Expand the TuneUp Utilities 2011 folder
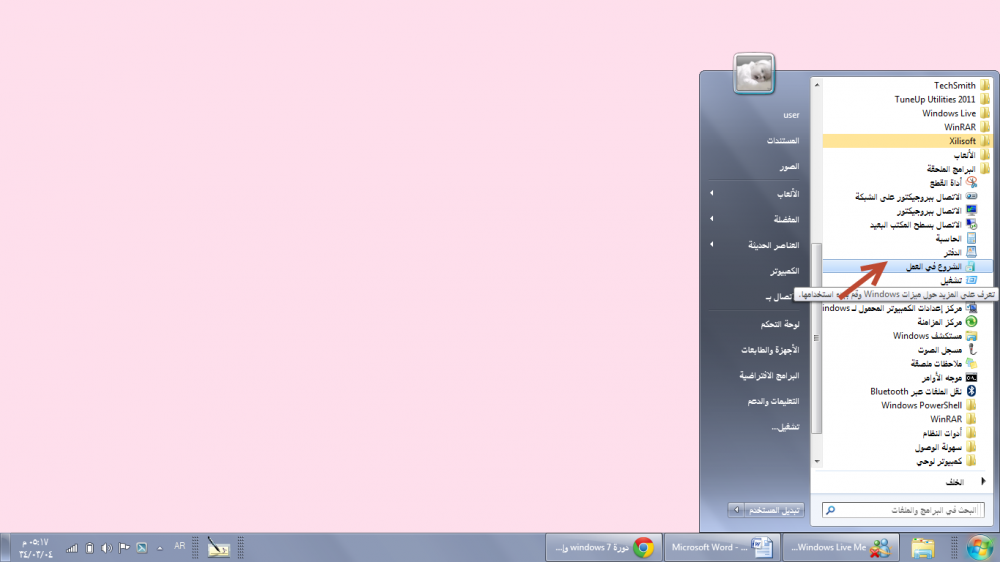 [935, 99]
